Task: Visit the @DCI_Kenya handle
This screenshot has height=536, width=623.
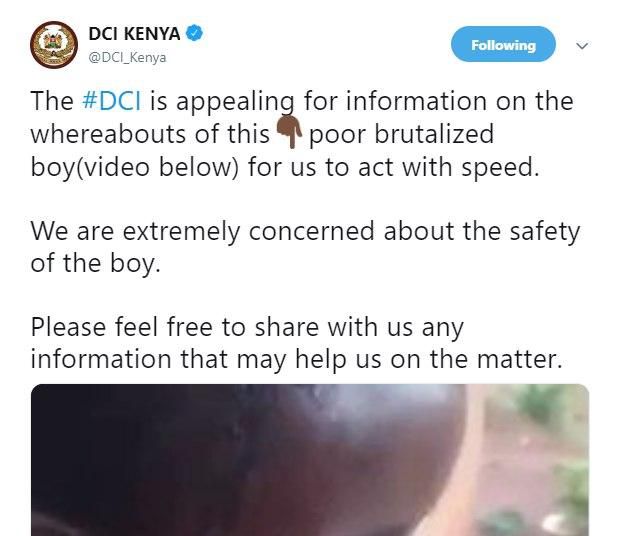Action: (127, 58)
